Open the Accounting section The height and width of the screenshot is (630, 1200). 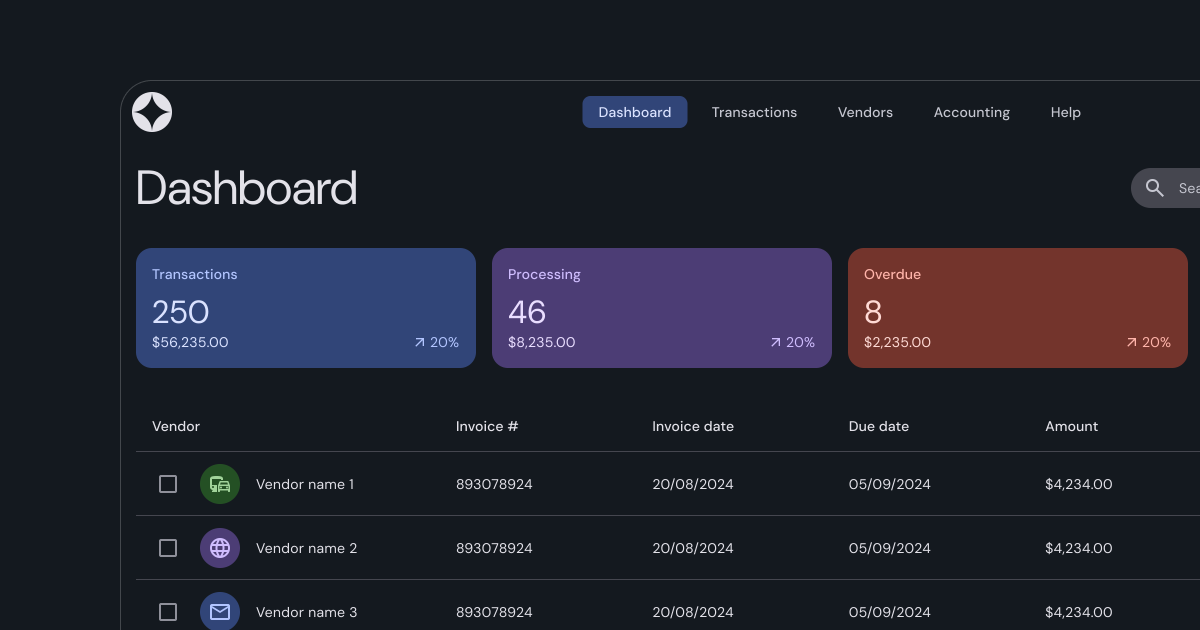[971, 112]
